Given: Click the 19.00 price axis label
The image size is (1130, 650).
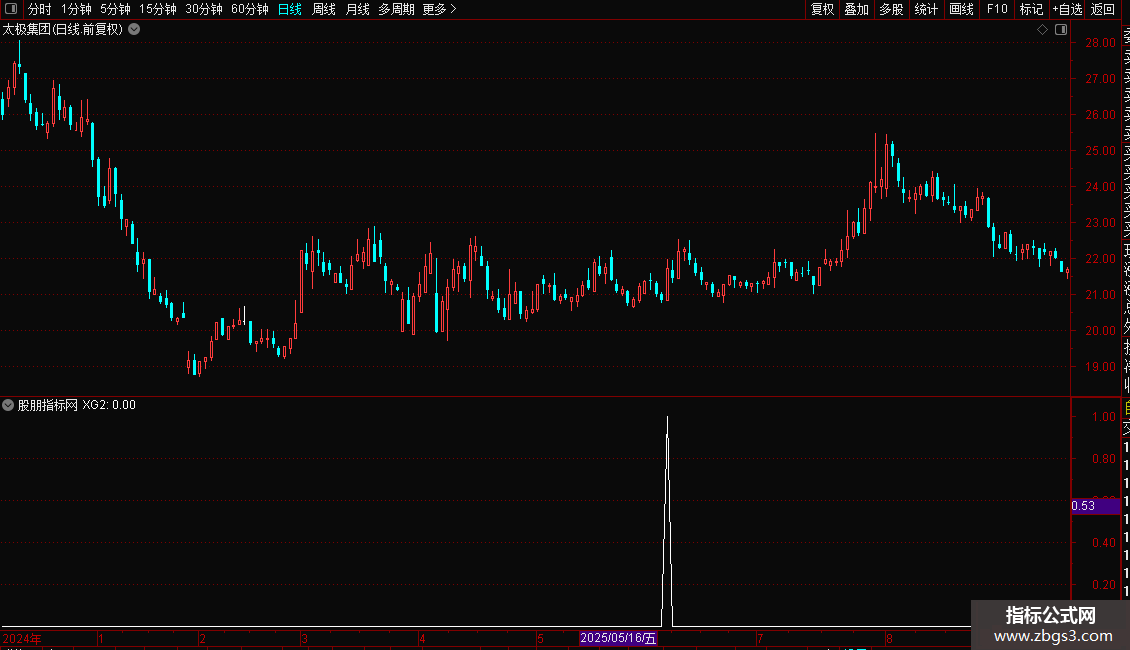Looking at the screenshot, I should (x=1100, y=367).
